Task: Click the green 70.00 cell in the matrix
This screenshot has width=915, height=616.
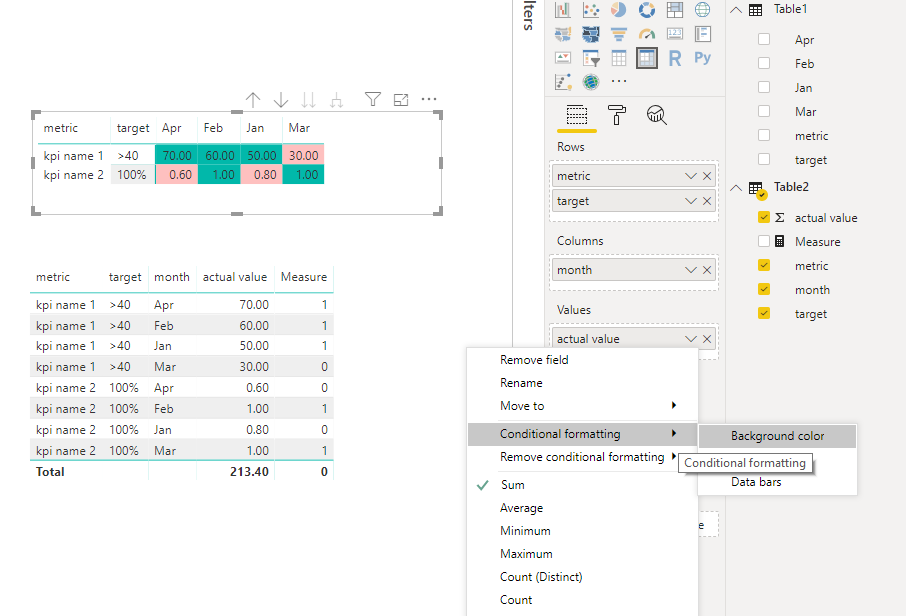Action: (x=176, y=155)
